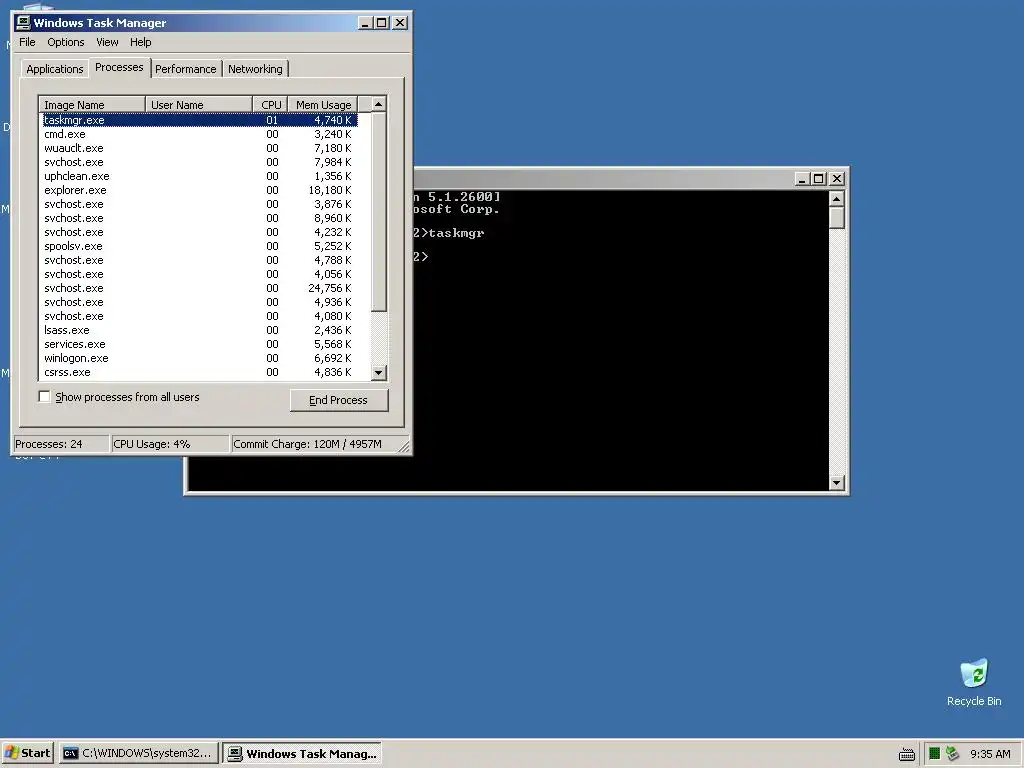
Task: Select svchost.exe using 8,960 K memory
Action: point(200,218)
